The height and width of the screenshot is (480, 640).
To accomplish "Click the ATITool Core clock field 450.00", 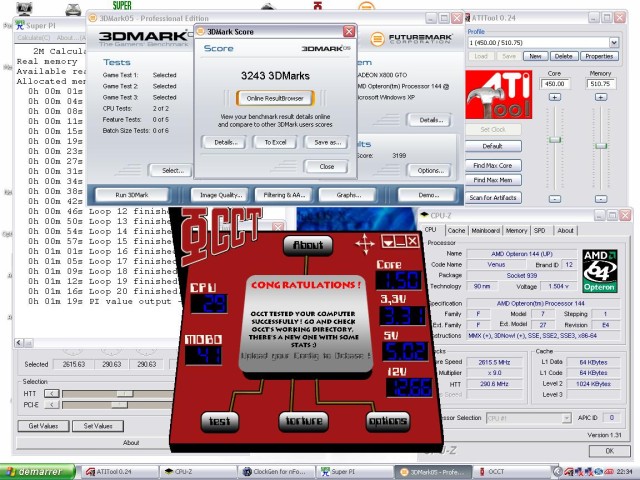I will coord(555,84).
